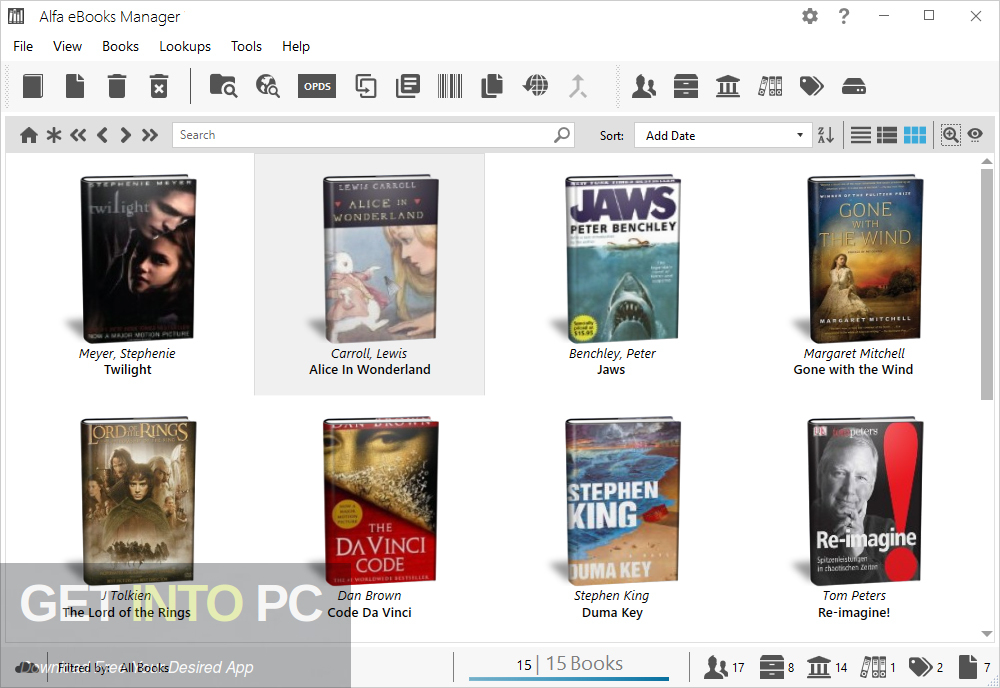This screenshot has height=688, width=1000.
Task: Click the stacked pages batch icon
Action: (x=408, y=86)
